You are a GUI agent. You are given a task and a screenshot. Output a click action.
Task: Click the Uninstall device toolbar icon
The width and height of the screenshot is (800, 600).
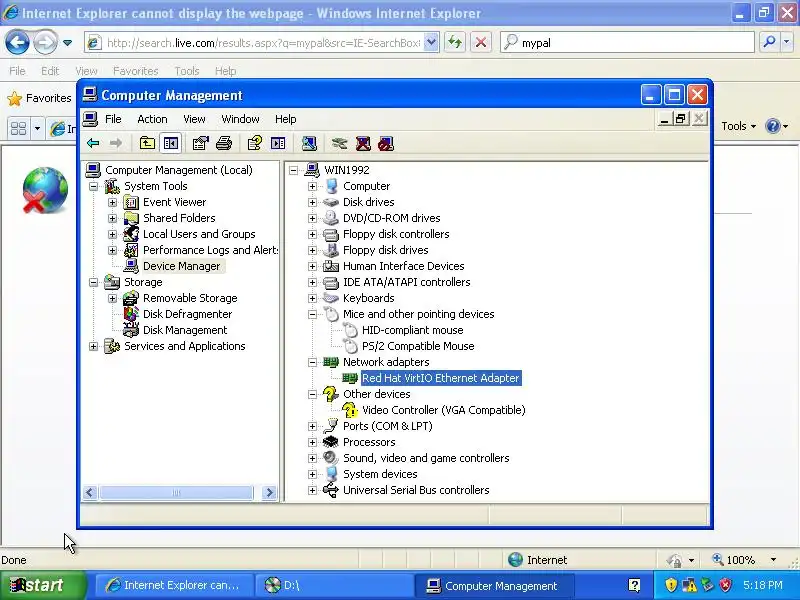(363, 143)
